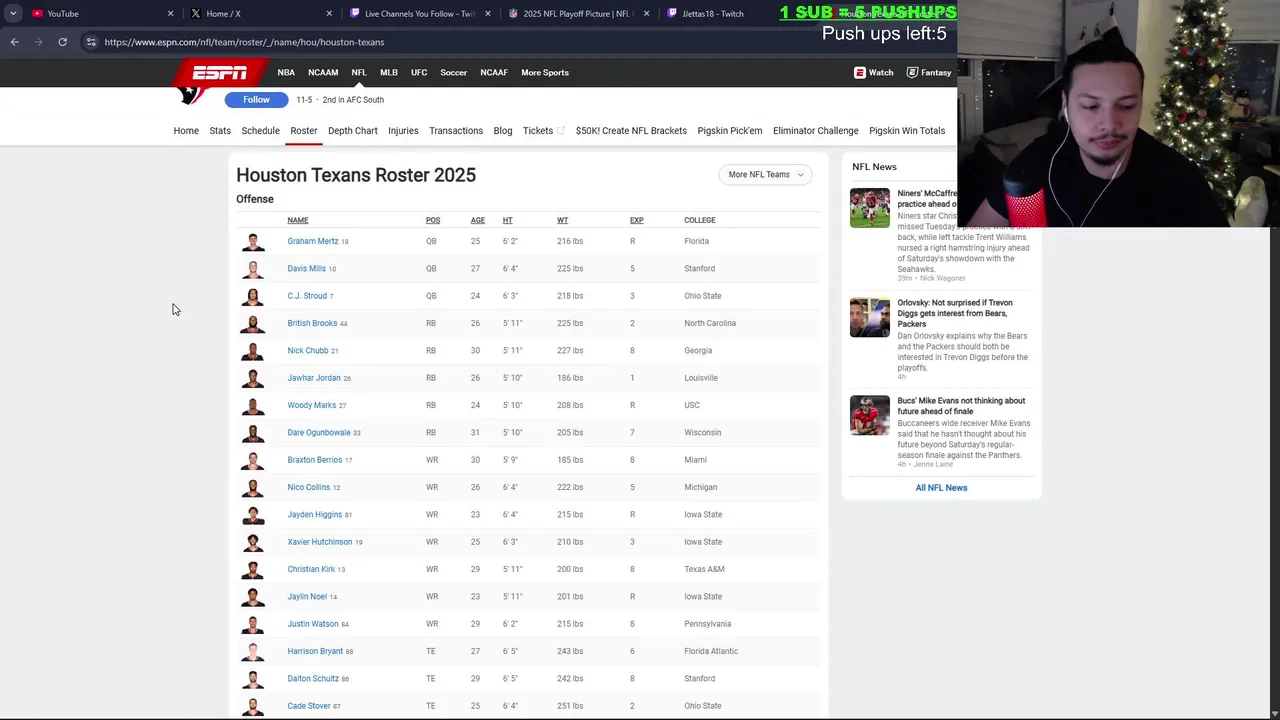Screen dimensions: 1280x720
Task: Open the Transactions tab
Action: point(456,130)
